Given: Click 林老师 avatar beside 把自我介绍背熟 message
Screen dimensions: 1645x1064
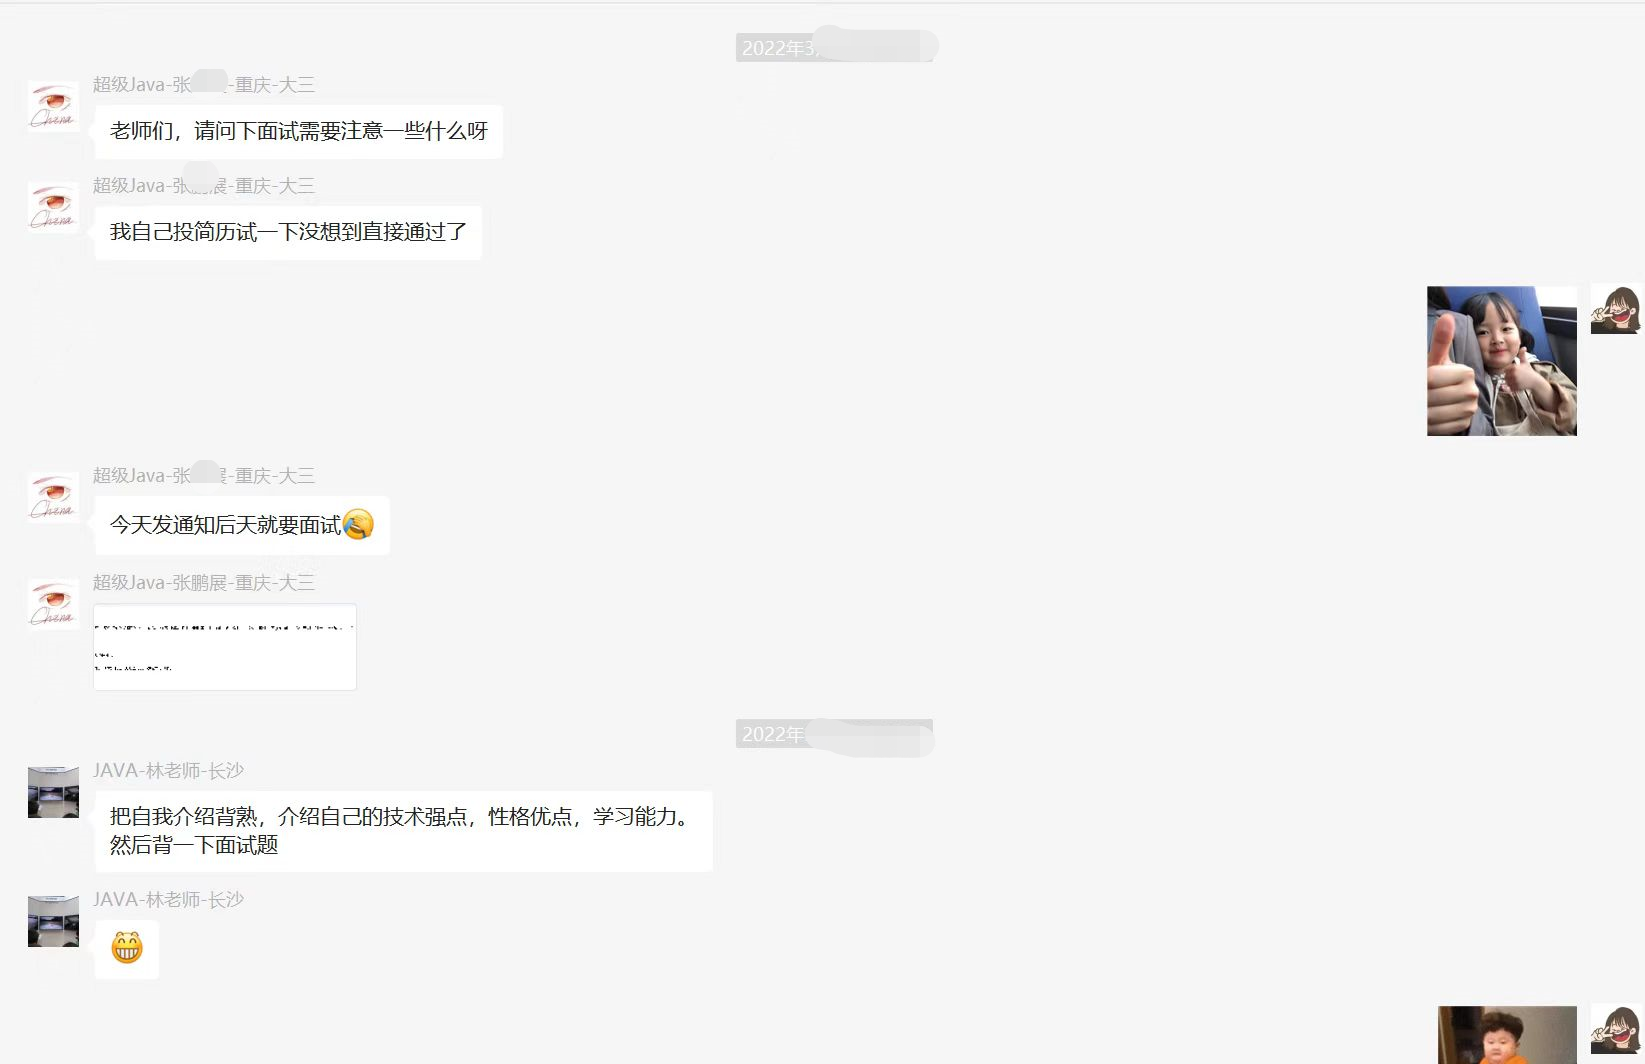Looking at the screenshot, I should pos(53,792).
